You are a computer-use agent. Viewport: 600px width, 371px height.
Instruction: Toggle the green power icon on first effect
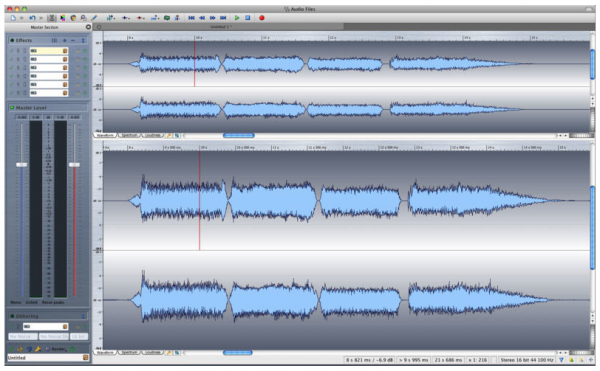coord(85,51)
